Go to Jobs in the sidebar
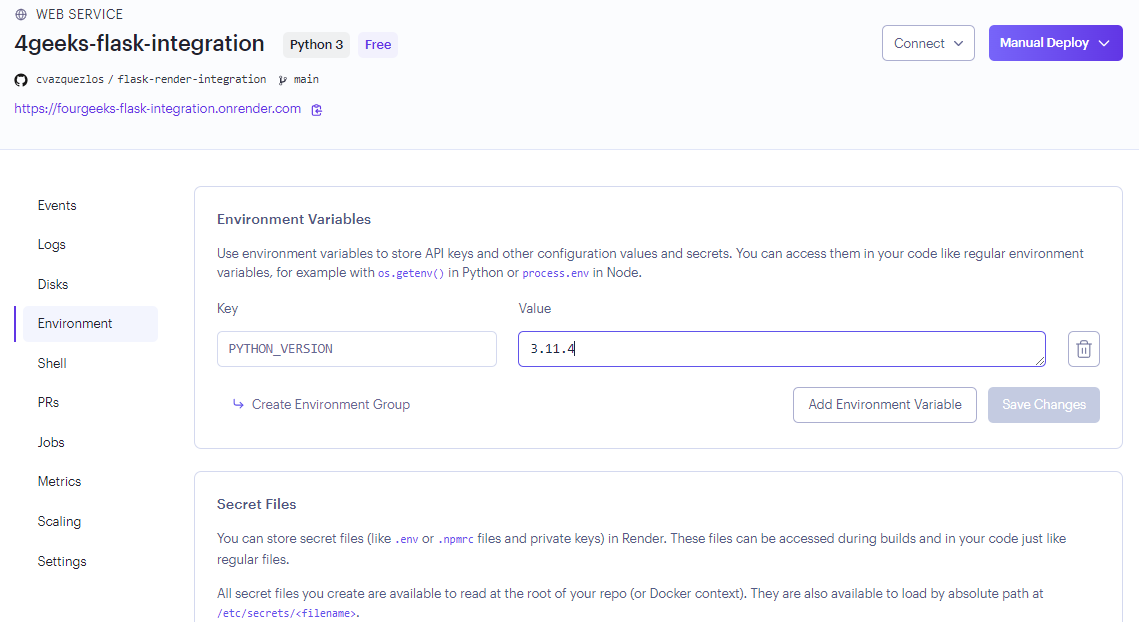The image size is (1139, 622). tap(51, 443)
